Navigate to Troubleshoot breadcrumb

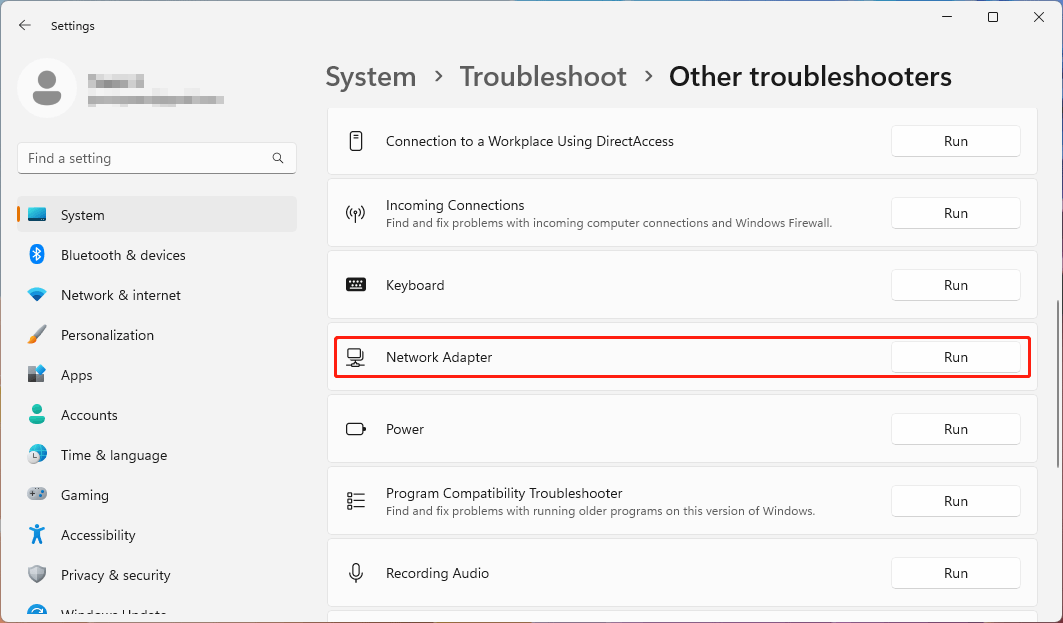tap(543, 77)
